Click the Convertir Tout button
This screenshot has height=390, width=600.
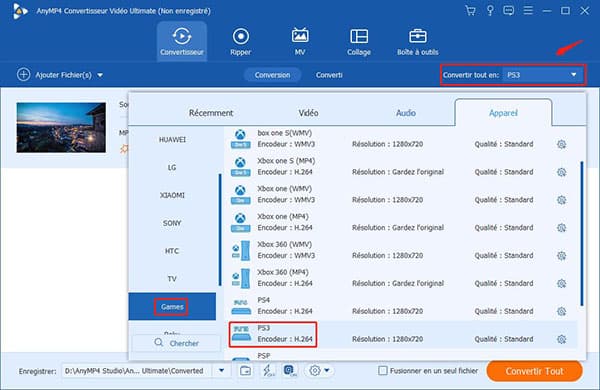click(534, 371)
